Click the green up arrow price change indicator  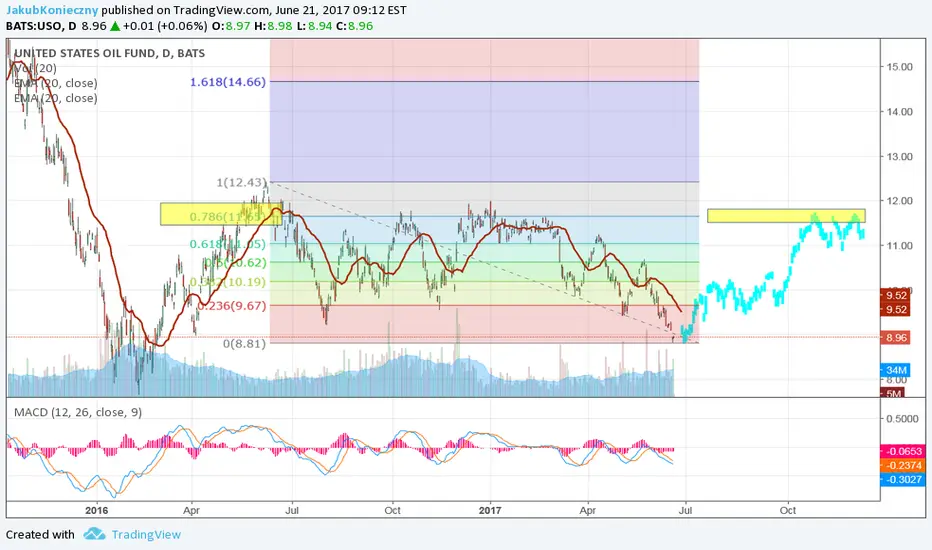[115, 26]
